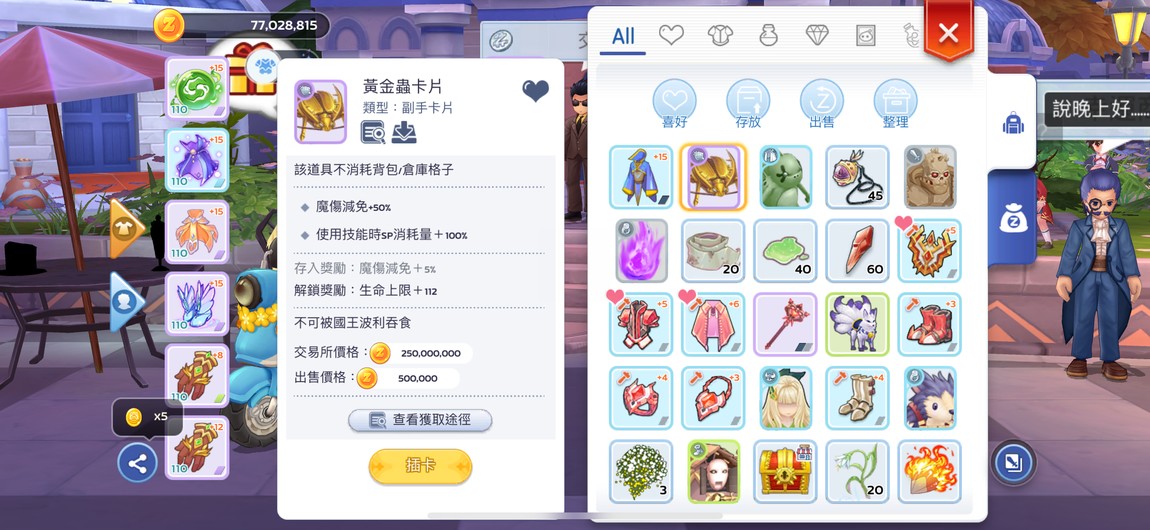Open the card detail magnifier icon
The width and height of the screenshot is (1150, 530).
[373, 132]
